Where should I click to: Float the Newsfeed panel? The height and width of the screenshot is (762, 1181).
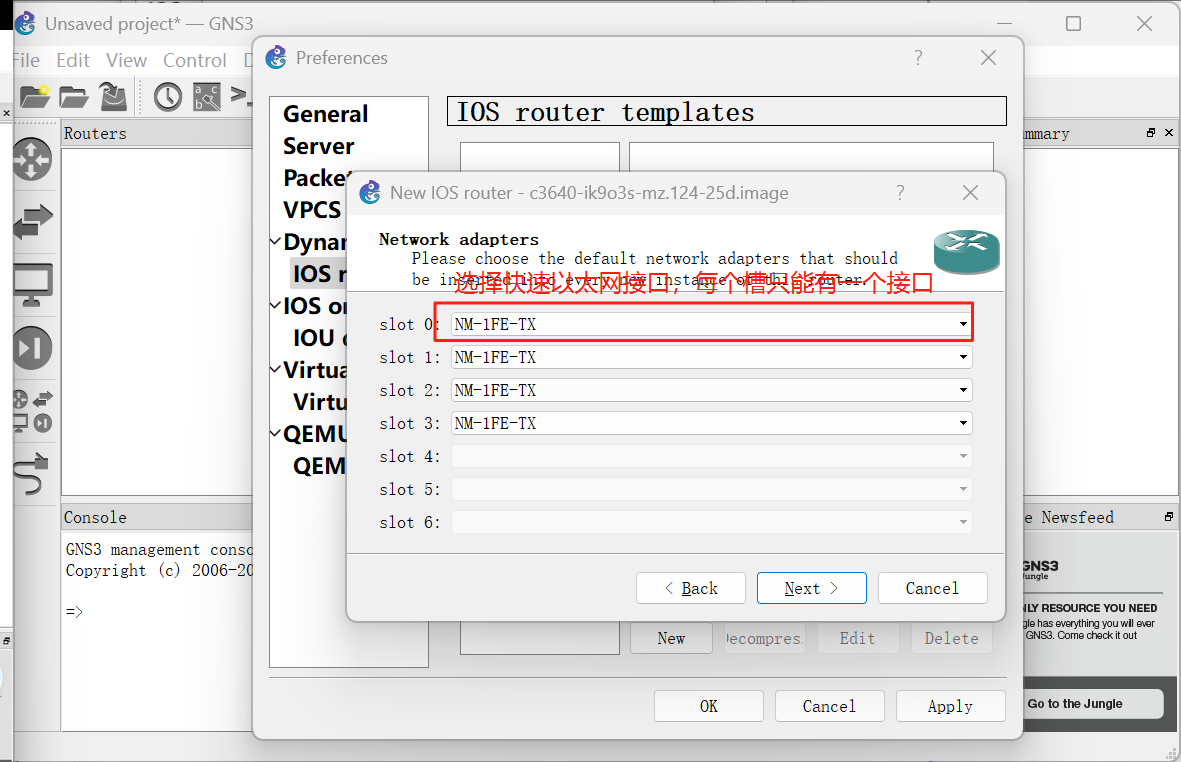1169,517
